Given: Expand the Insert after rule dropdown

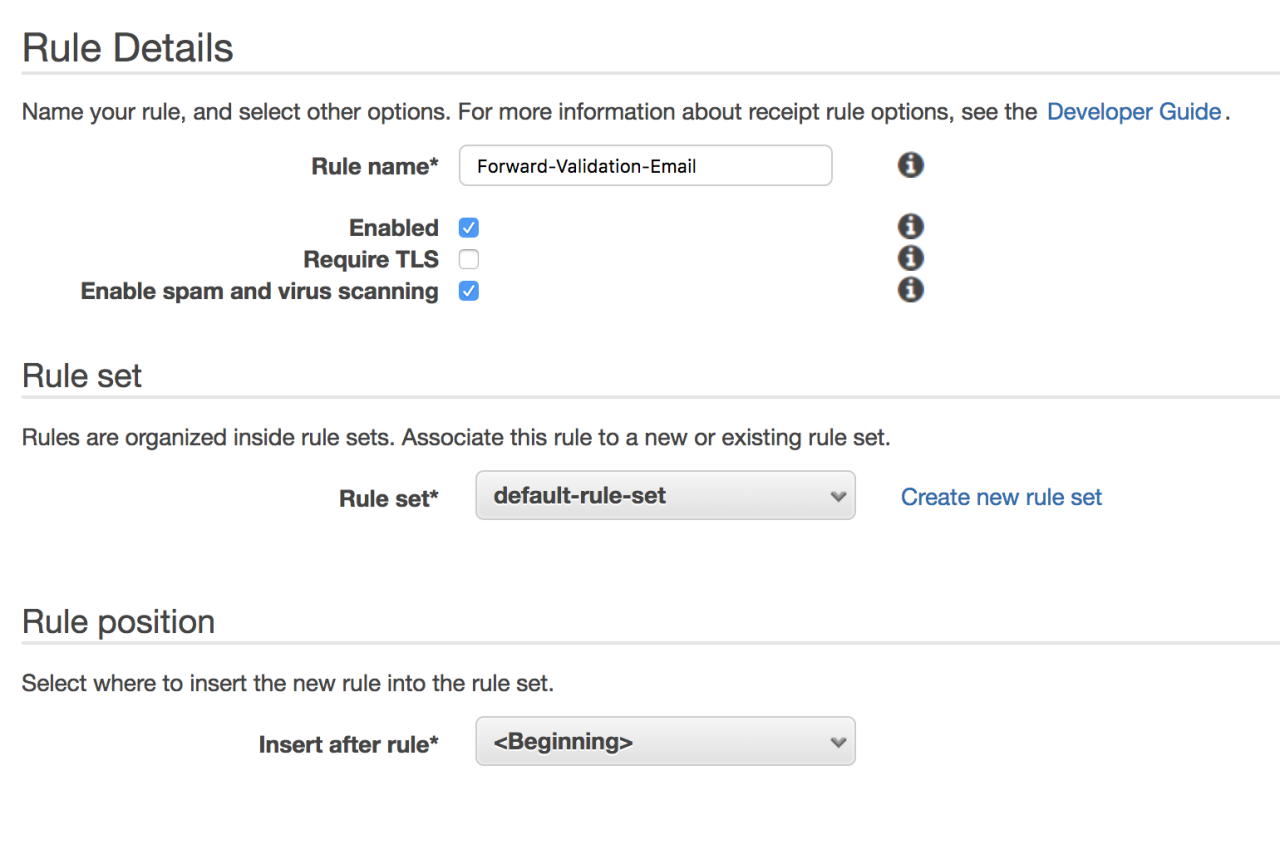Looking at the screenshot, I should 665,742.
